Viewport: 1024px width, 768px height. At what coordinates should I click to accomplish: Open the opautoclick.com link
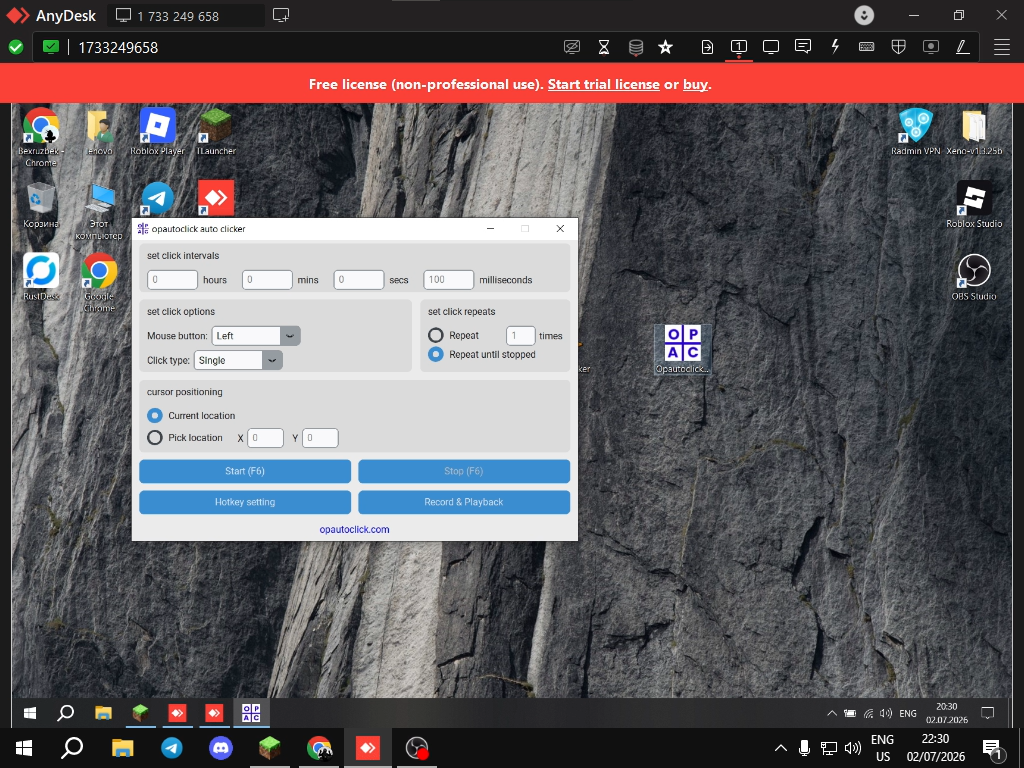tap(354, 529)
